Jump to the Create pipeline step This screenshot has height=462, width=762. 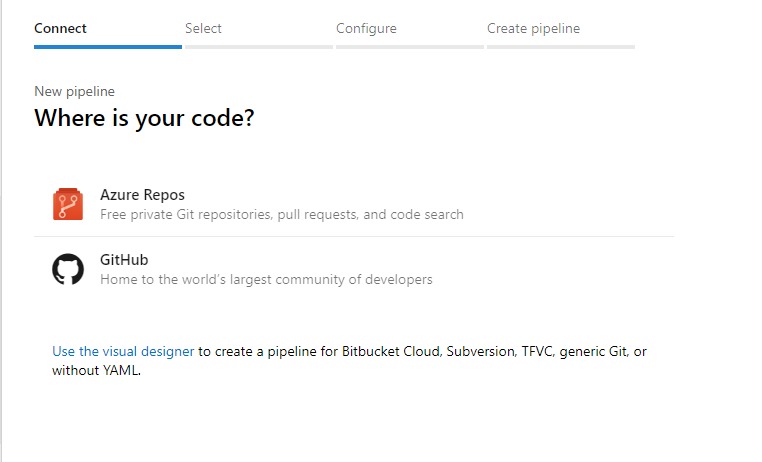coord(533,28)
